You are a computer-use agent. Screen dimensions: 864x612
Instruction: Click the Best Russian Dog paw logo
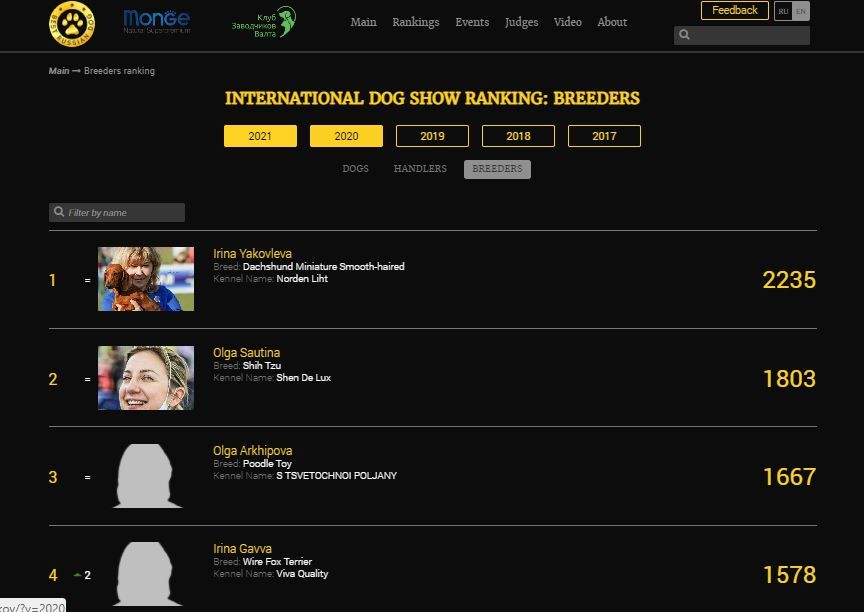[x=72, y=23]
